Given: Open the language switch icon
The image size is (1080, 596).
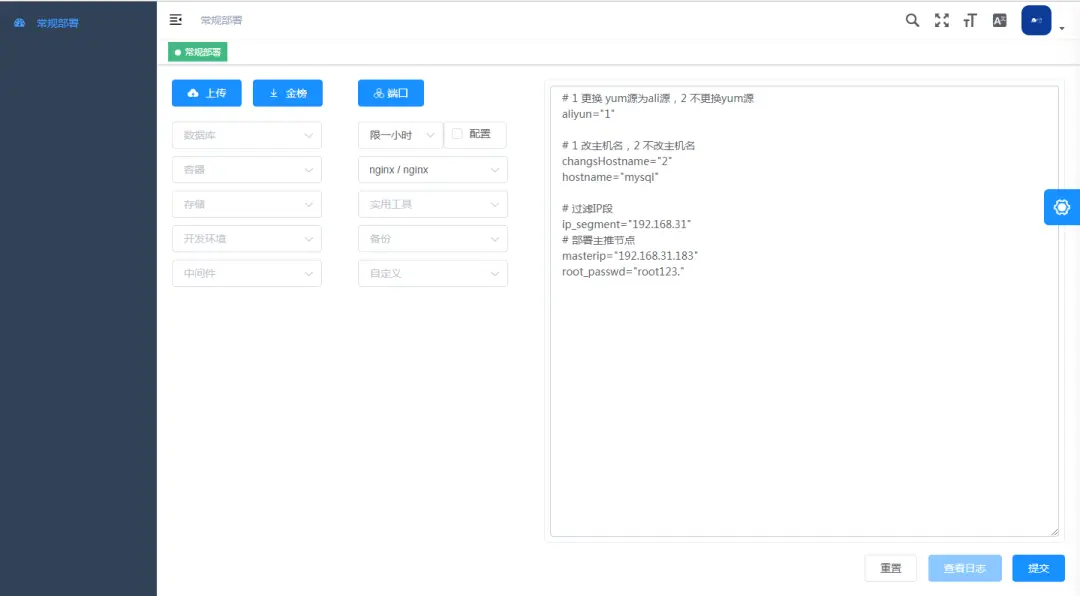Looking at the screenshot, I should click(999, 21).
